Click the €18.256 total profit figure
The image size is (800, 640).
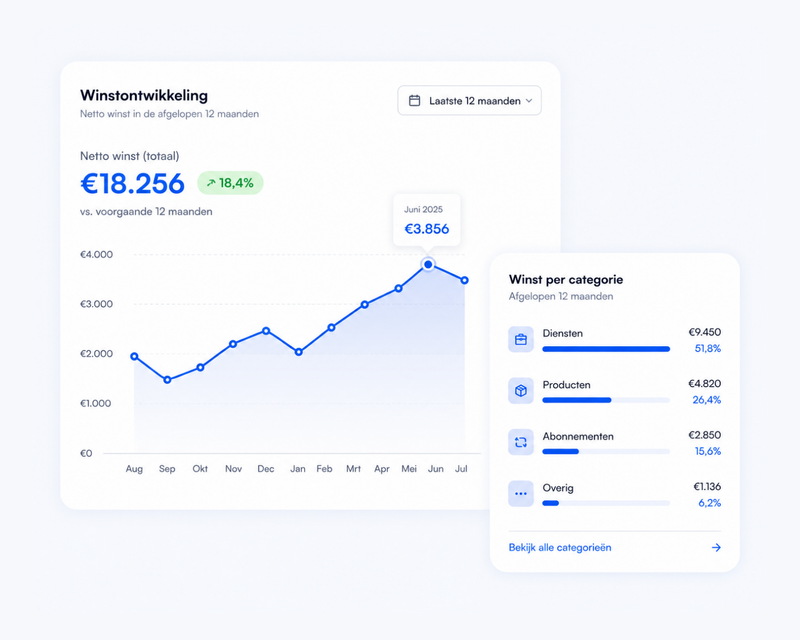click(133, 184)
